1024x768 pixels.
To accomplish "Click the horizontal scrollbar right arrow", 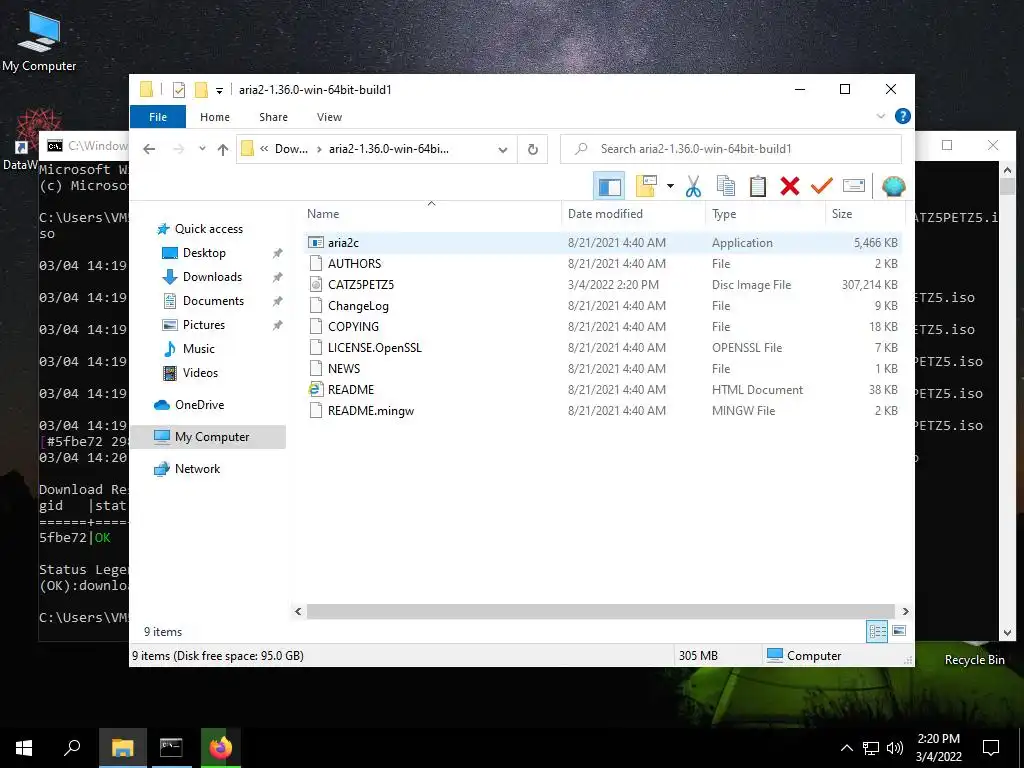I will (905, 611).
